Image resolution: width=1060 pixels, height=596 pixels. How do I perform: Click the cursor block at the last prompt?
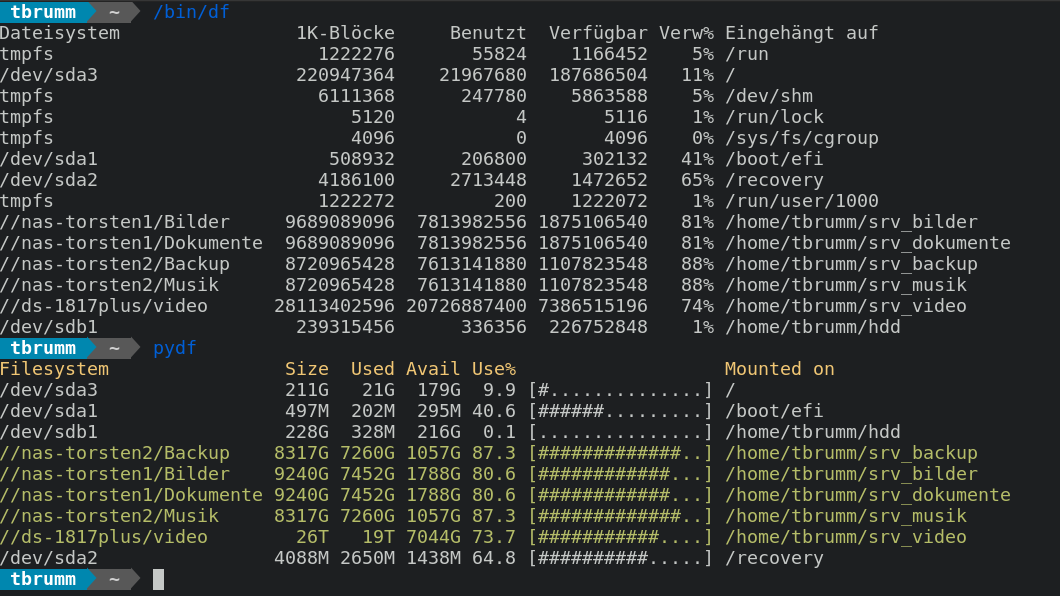pyautogui.click(x=158, y=579)
